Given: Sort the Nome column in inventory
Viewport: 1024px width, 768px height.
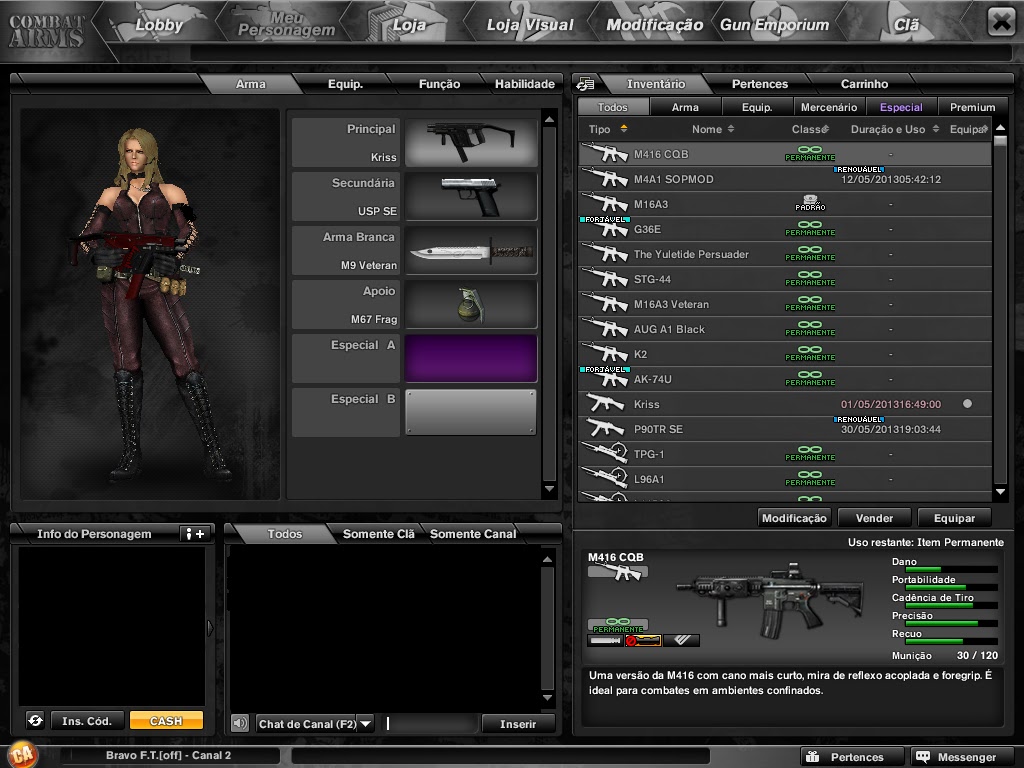Looking at the screenshot, I should tap(733, 128).
